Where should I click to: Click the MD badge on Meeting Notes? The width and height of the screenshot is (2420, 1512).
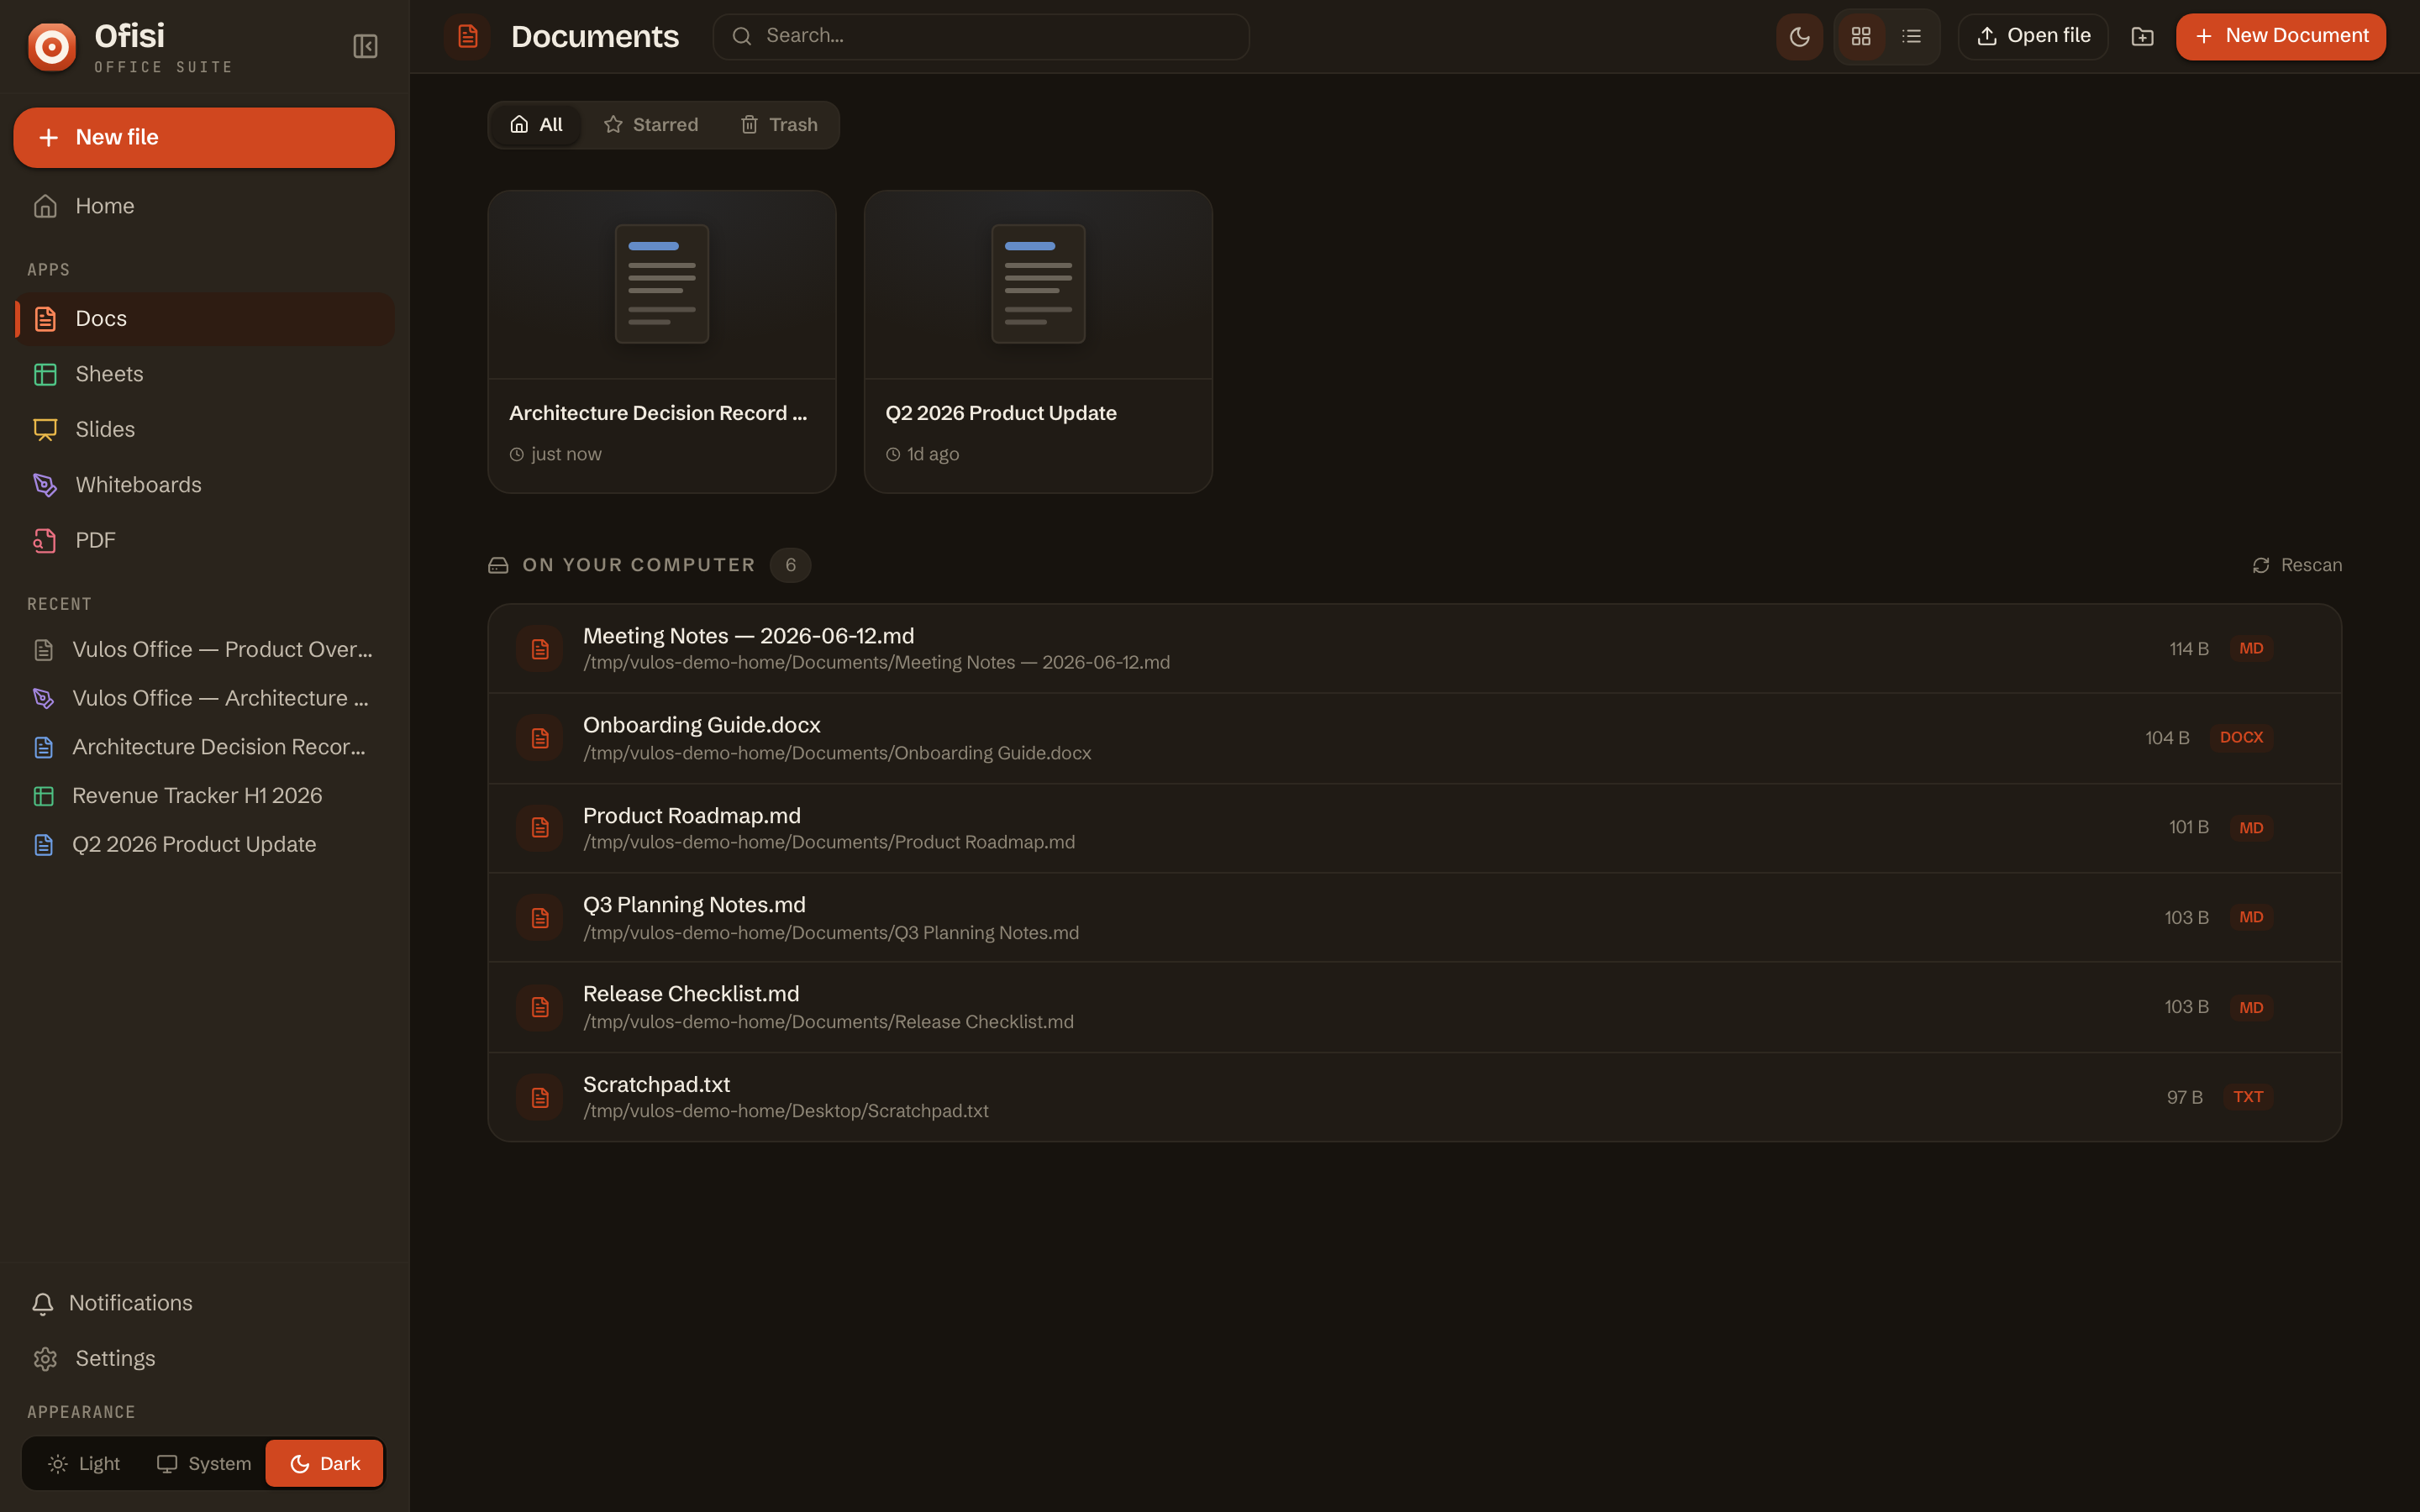pyautogui.click(x=2251, y=649)
